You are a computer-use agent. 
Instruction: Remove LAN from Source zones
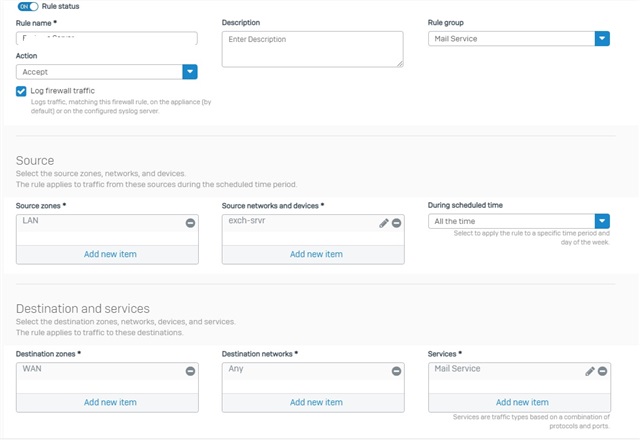click(190, 223)
